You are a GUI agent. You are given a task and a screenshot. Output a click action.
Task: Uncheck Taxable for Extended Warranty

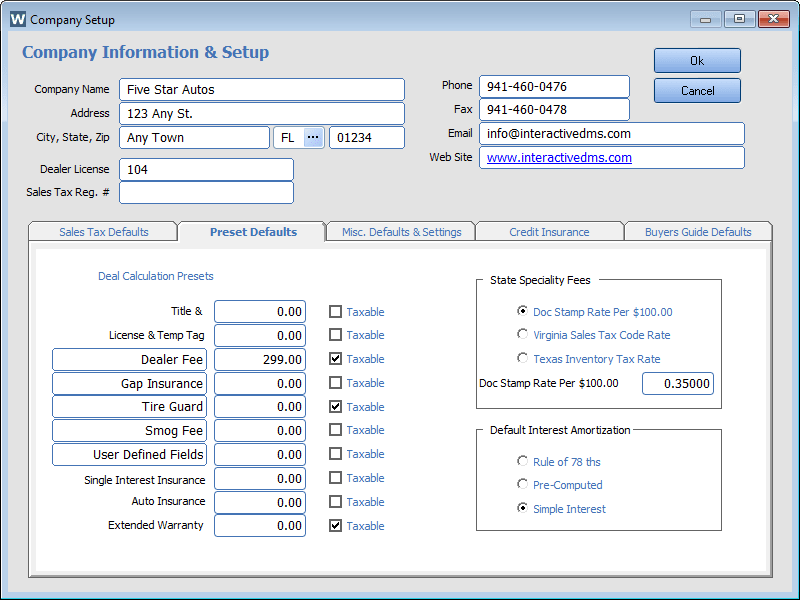coord(336,525)
